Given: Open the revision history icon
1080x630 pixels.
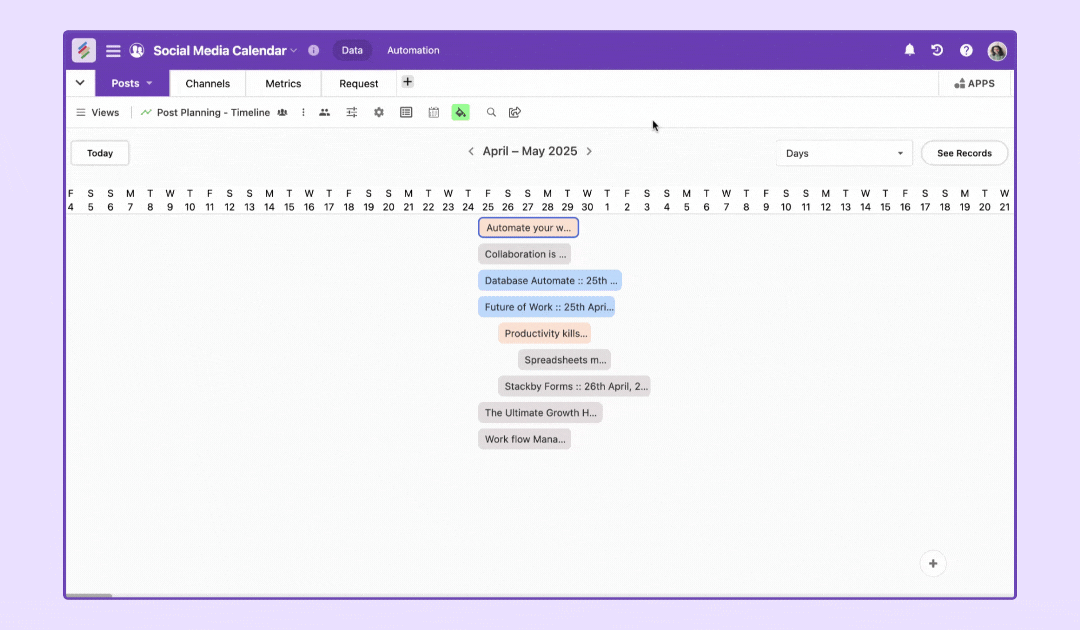Looking at the screenshot, I should (937, 50).
